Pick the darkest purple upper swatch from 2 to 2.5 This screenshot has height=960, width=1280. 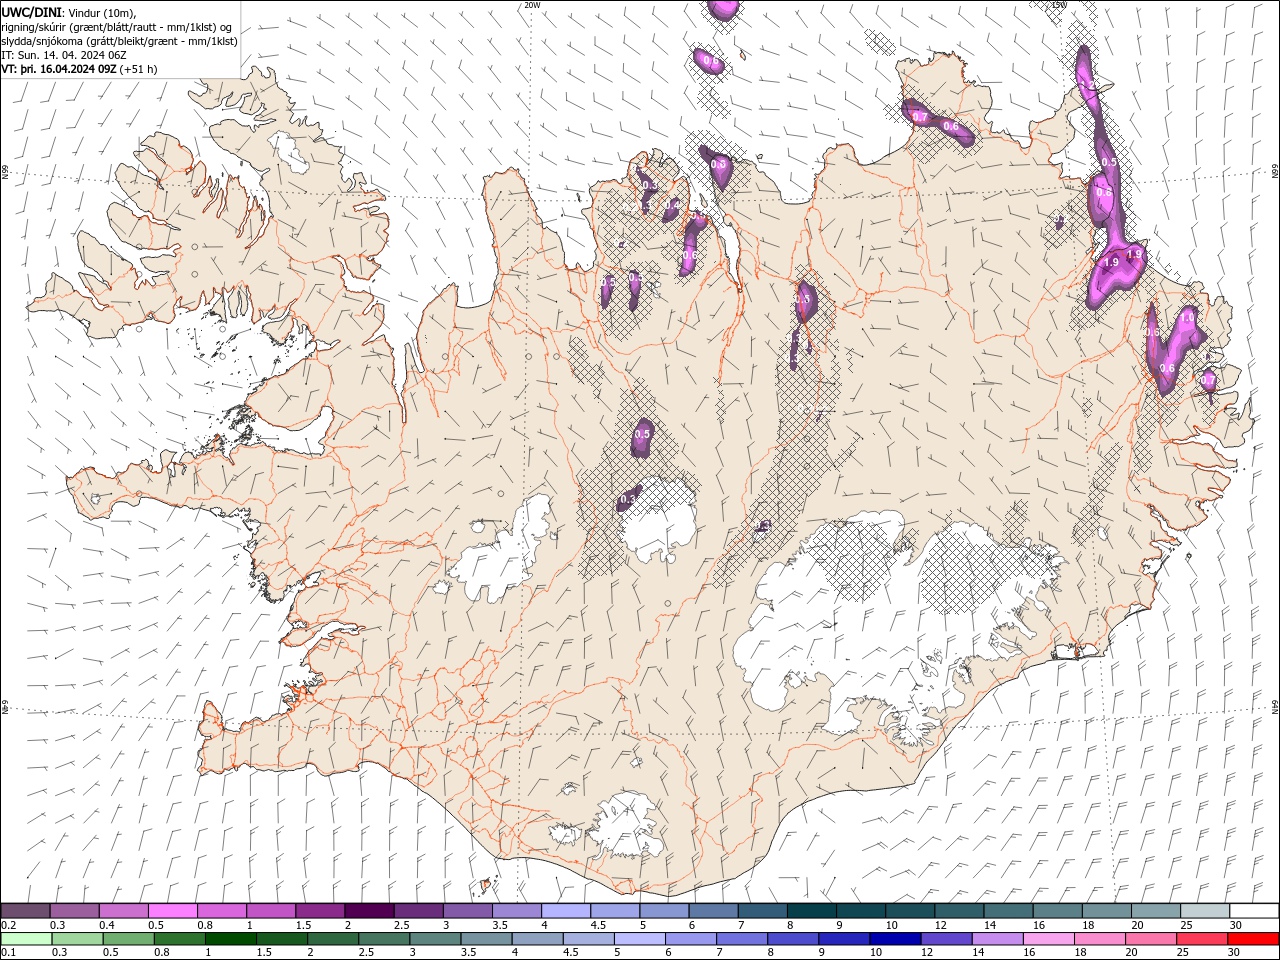(x=369, y=911)
